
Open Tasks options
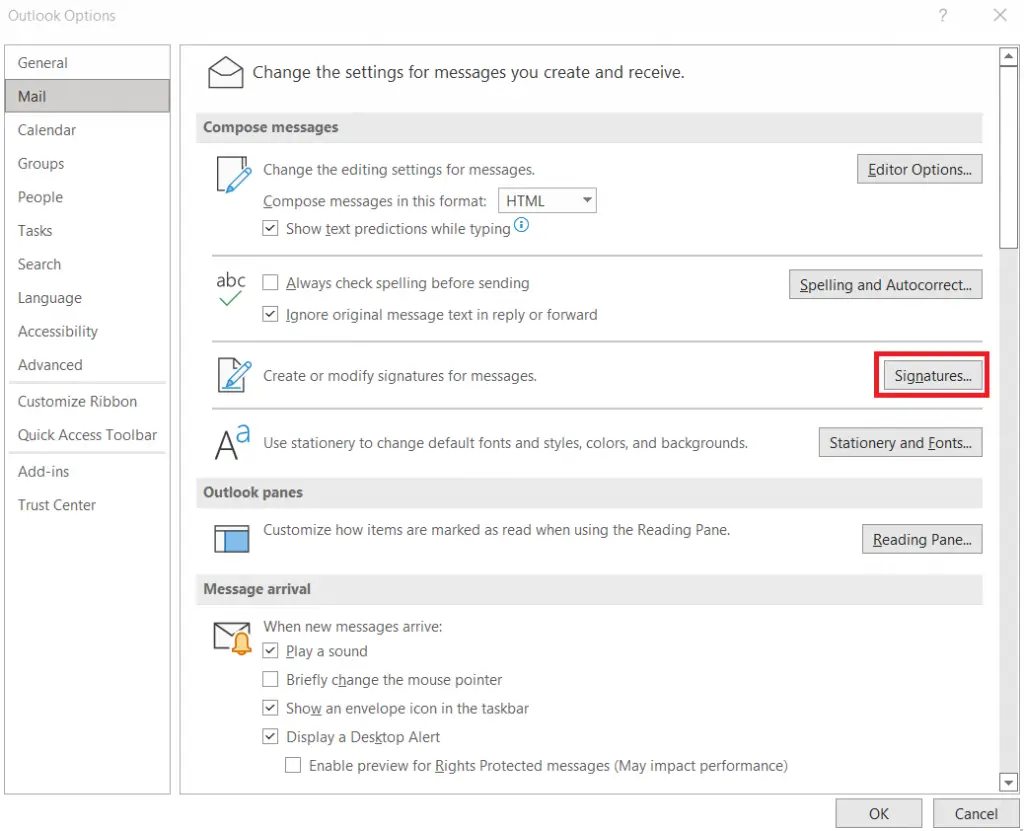[88, 231]
